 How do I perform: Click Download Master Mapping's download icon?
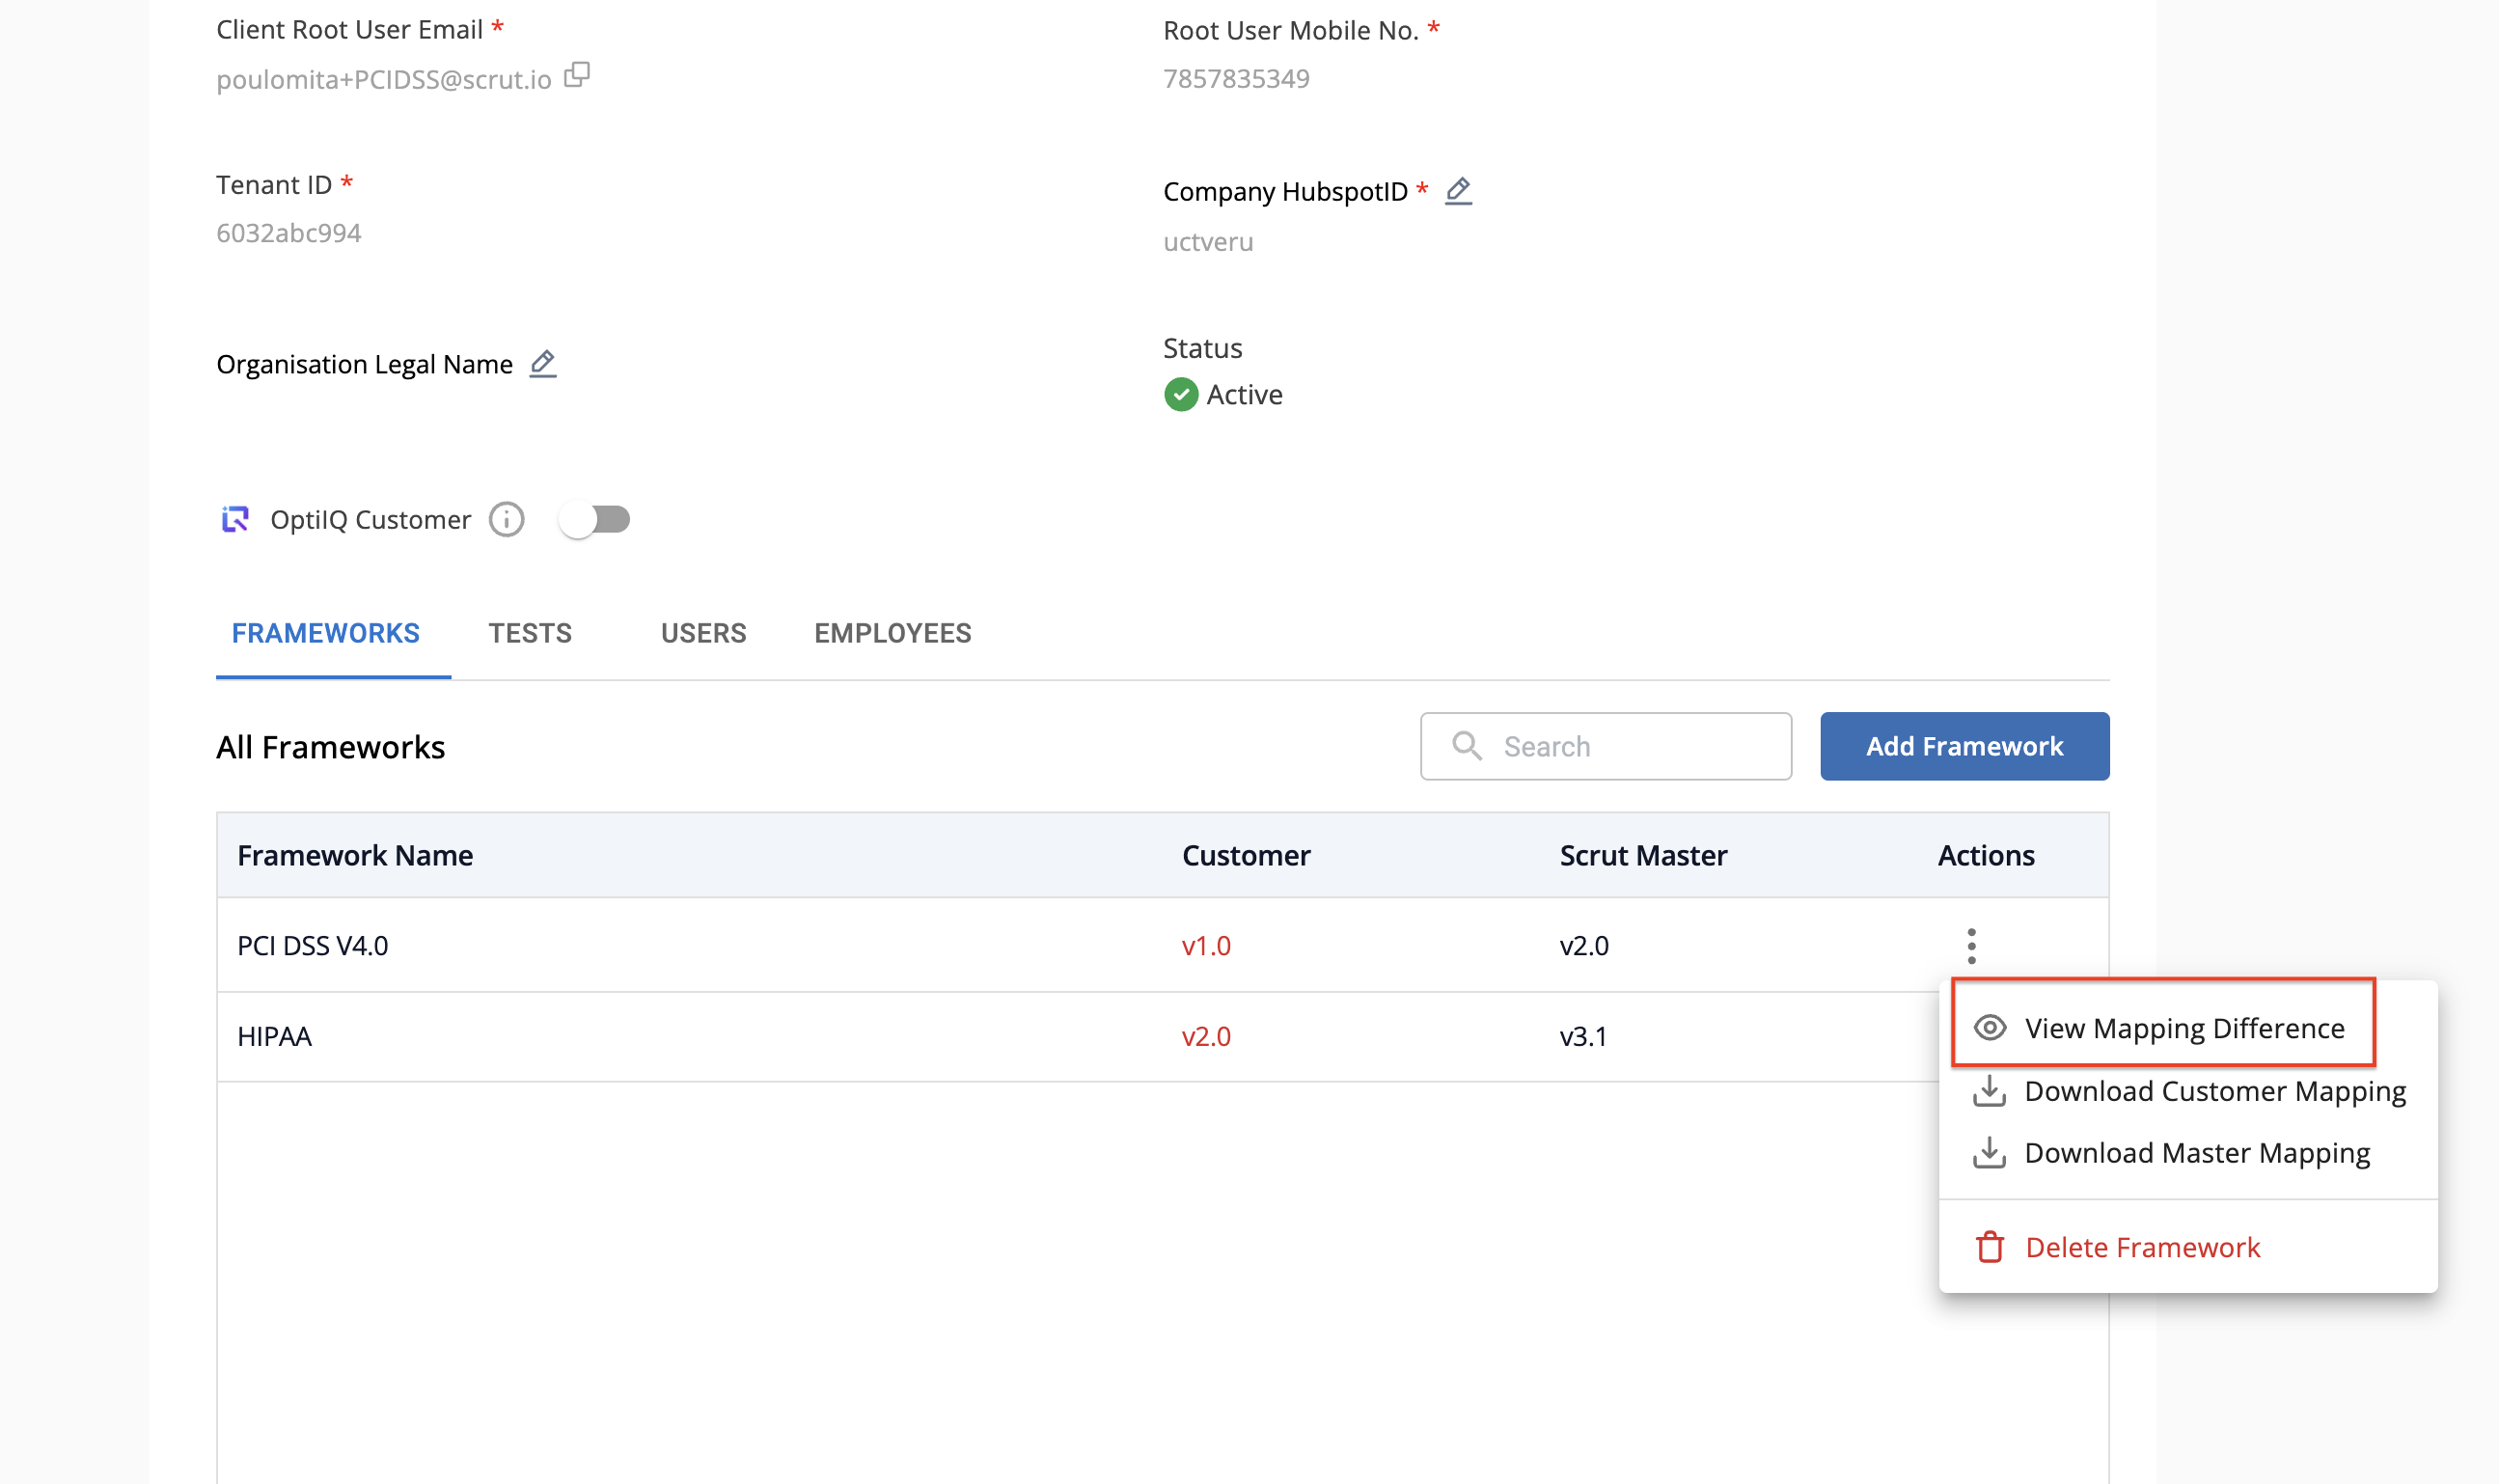1988,1153
